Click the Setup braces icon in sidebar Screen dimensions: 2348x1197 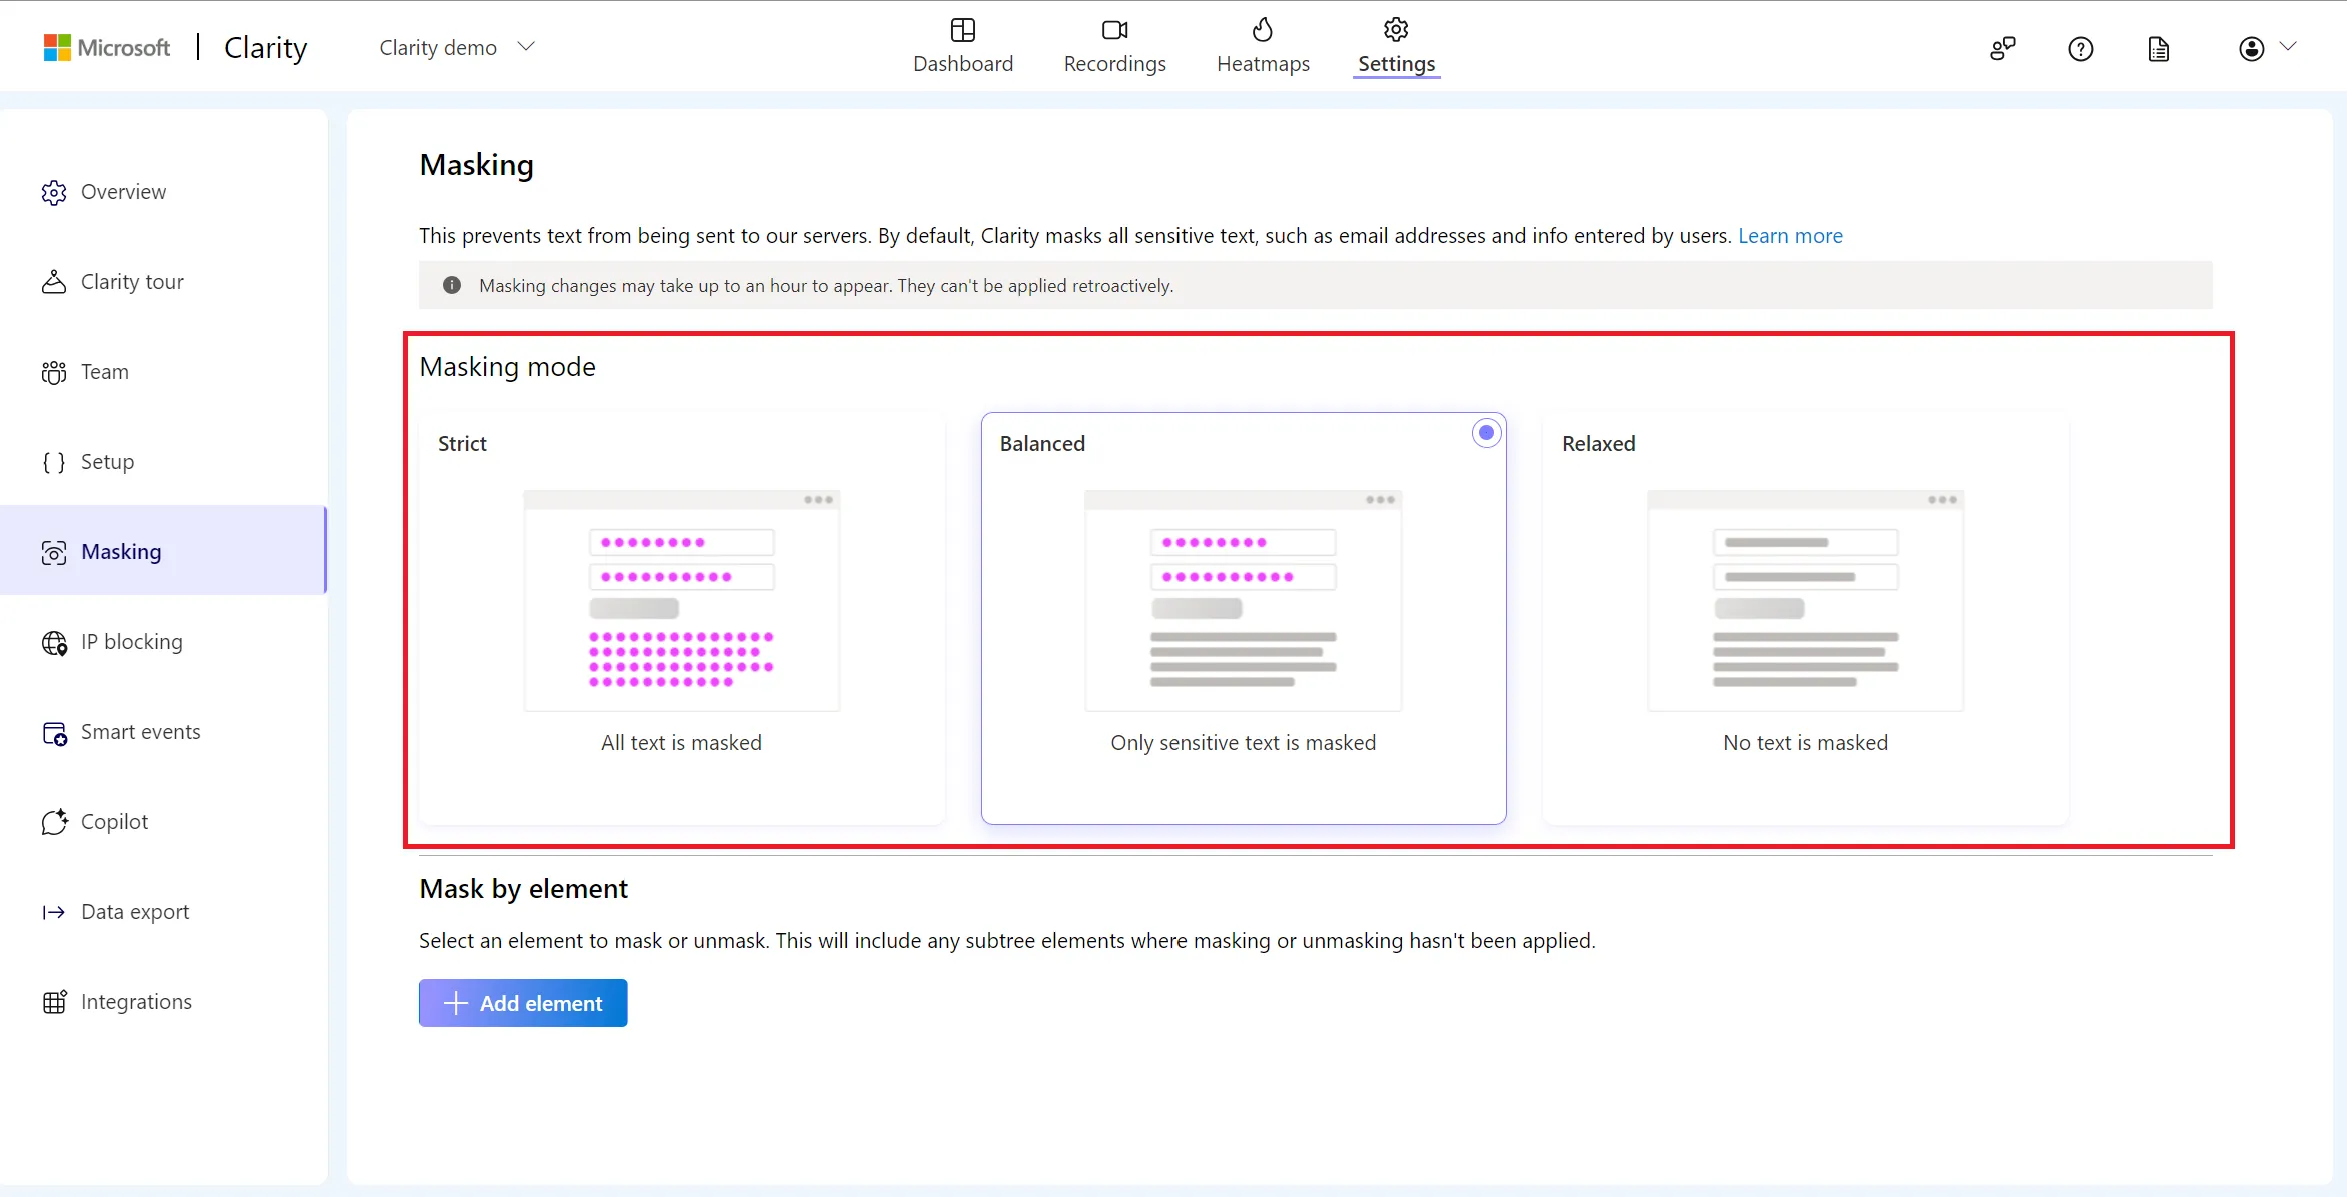(54, 462)
